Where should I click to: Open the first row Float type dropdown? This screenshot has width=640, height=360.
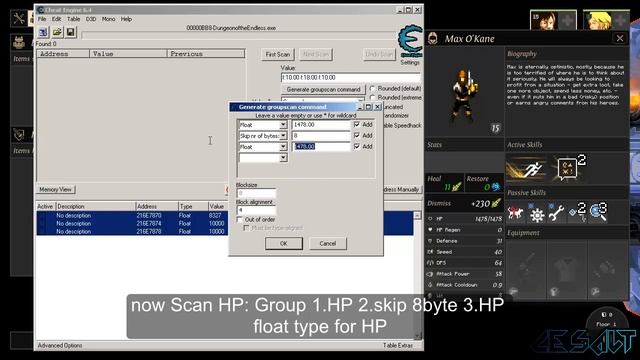(x=283, y=124)
